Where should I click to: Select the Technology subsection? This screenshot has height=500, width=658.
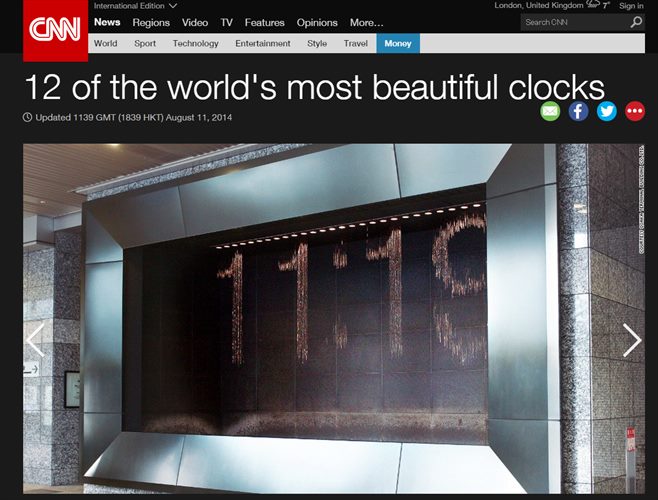click(x=196, y=43)
